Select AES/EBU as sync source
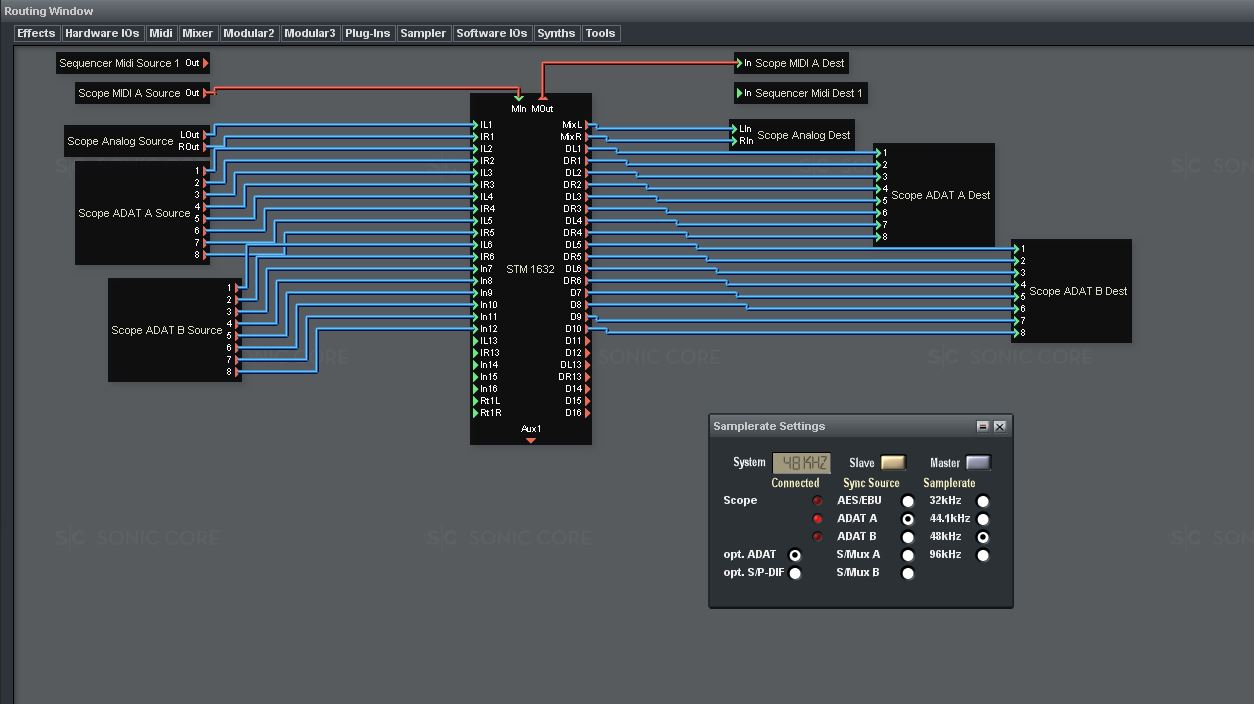1254x704 pixels. click(908, 501)
